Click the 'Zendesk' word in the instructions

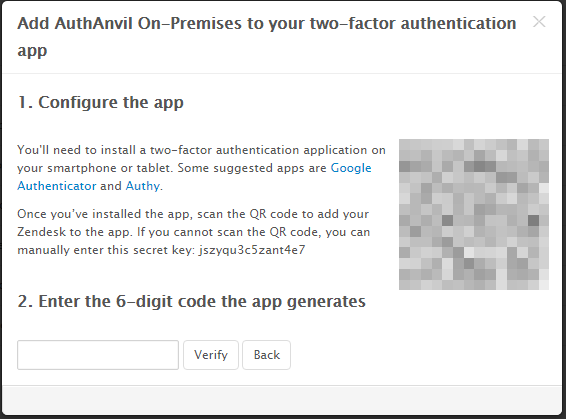(42, 232)
